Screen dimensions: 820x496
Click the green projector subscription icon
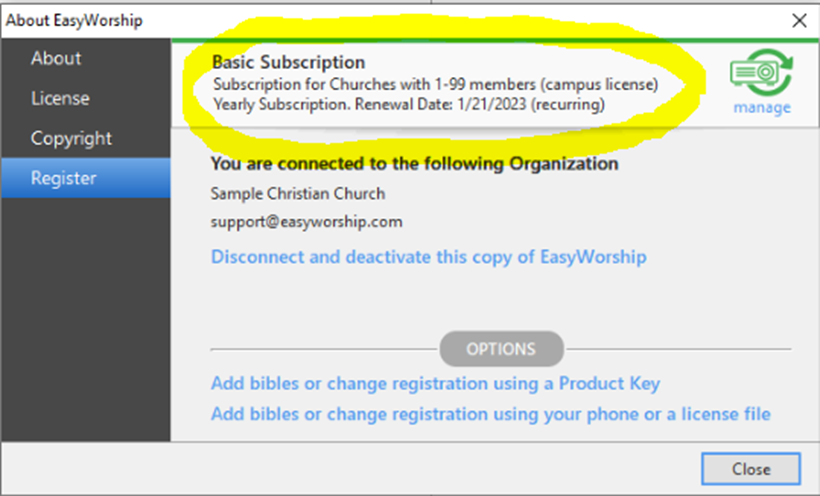761,72
